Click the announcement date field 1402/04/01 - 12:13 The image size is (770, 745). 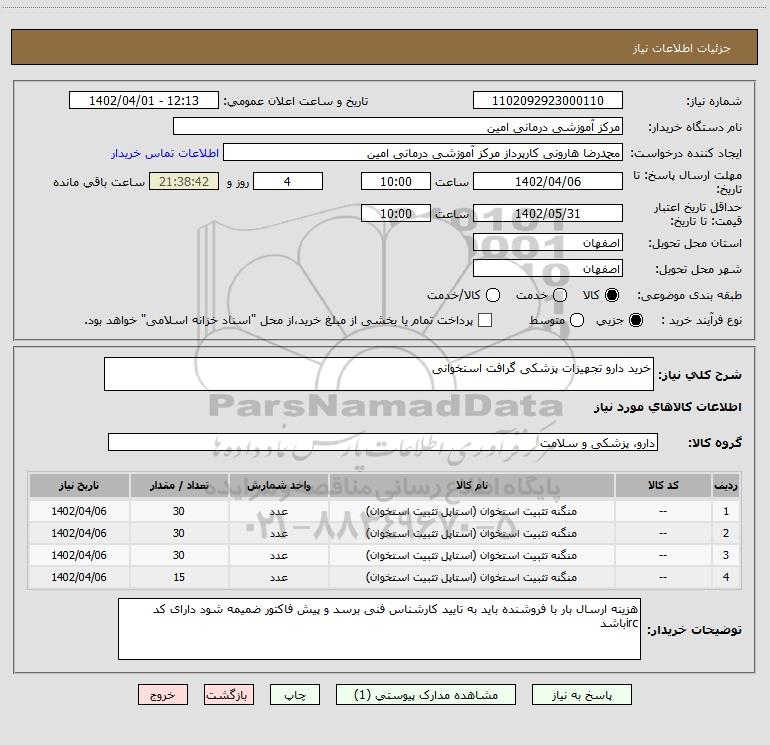[x=144, y=101]
